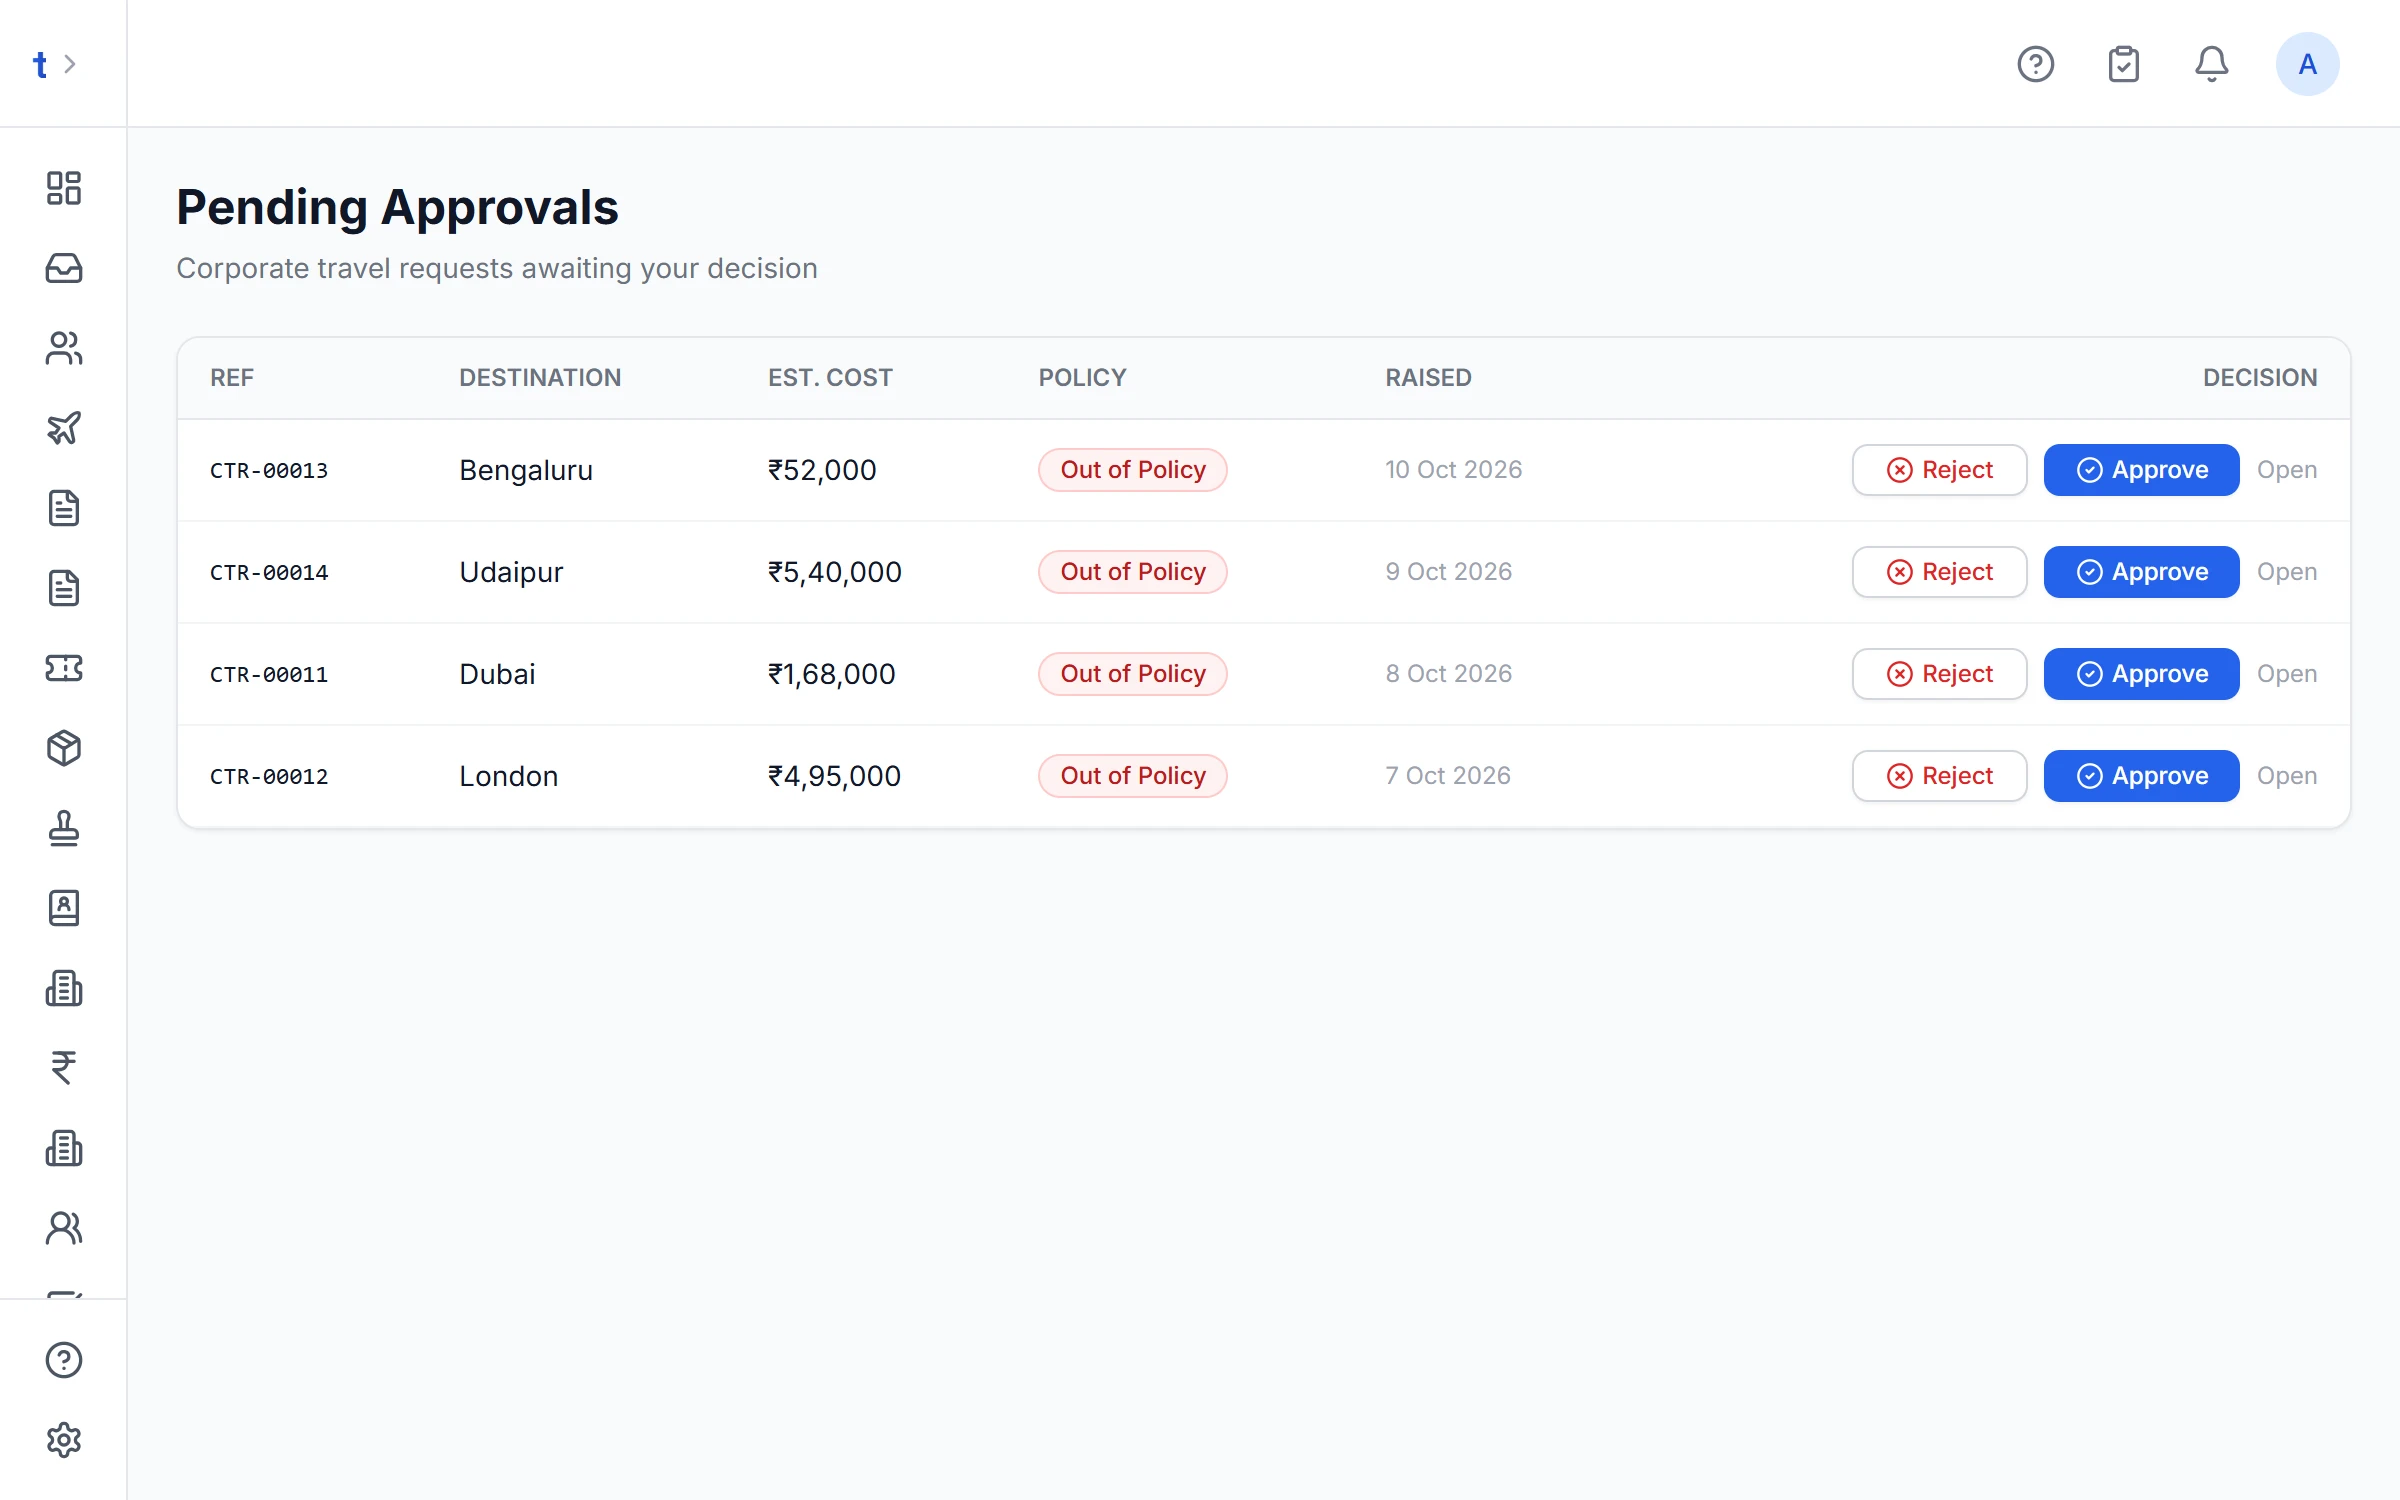Viewport: 2400px width, 1500px height.
Task: Open the airplane flights icon in sidebar
Action: pos(63,428)
